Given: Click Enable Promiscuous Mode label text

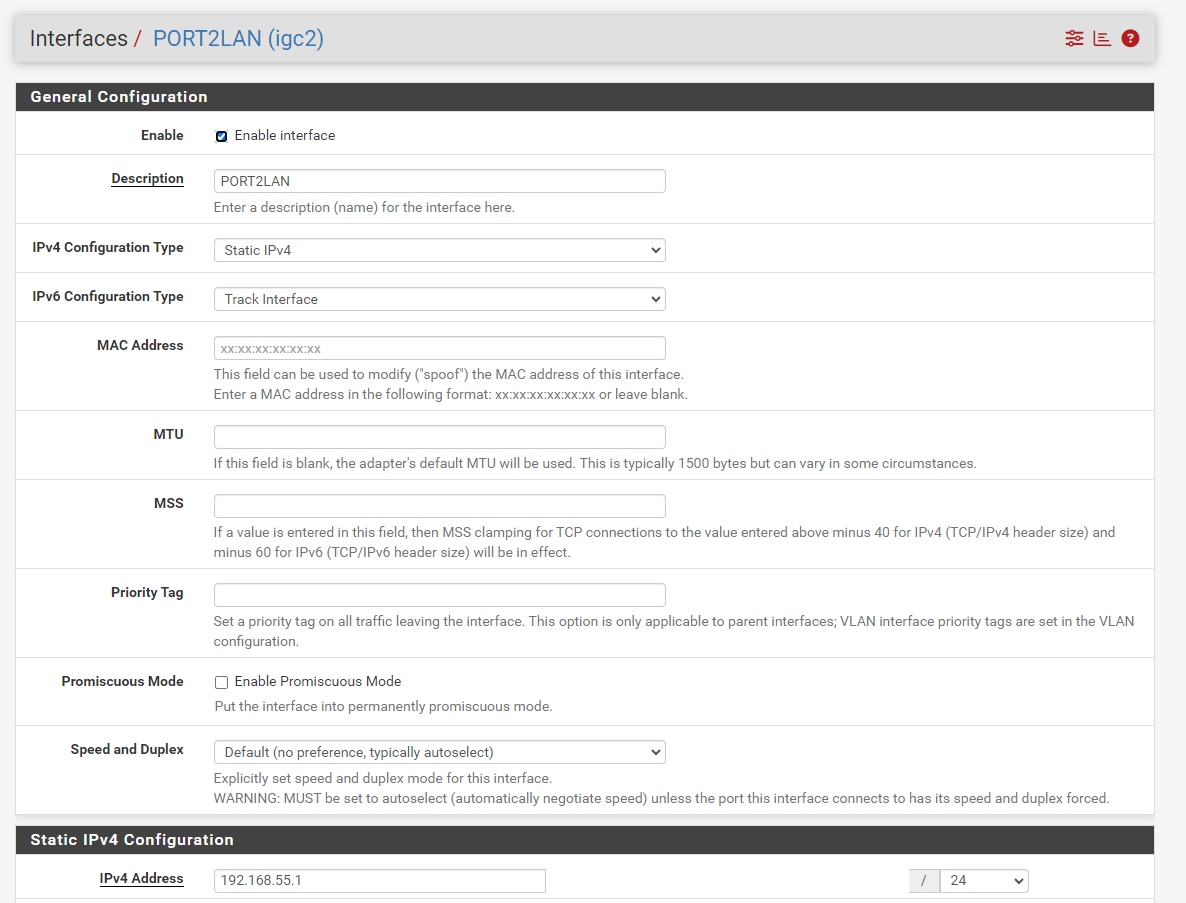Looking at the screenshot, I should (x=318, y=681).
